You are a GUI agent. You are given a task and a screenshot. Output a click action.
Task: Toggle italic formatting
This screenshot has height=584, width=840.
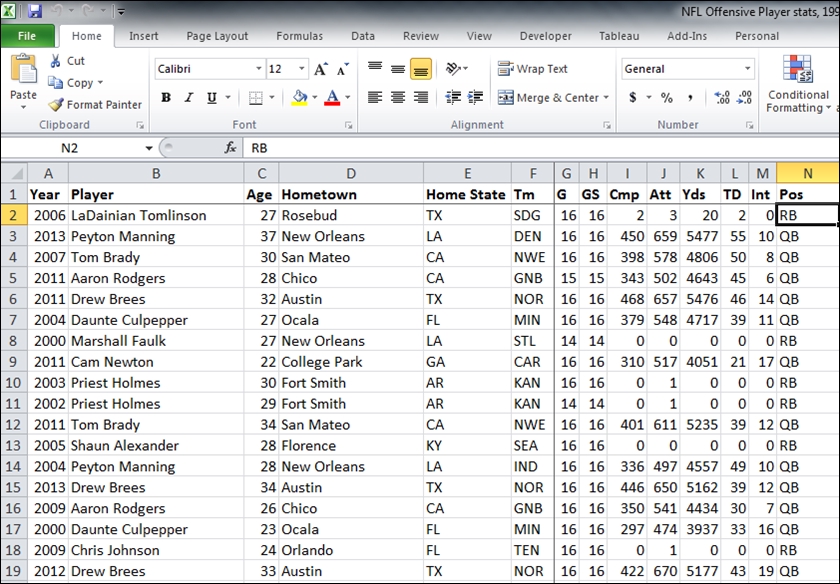tap(187, 99)
